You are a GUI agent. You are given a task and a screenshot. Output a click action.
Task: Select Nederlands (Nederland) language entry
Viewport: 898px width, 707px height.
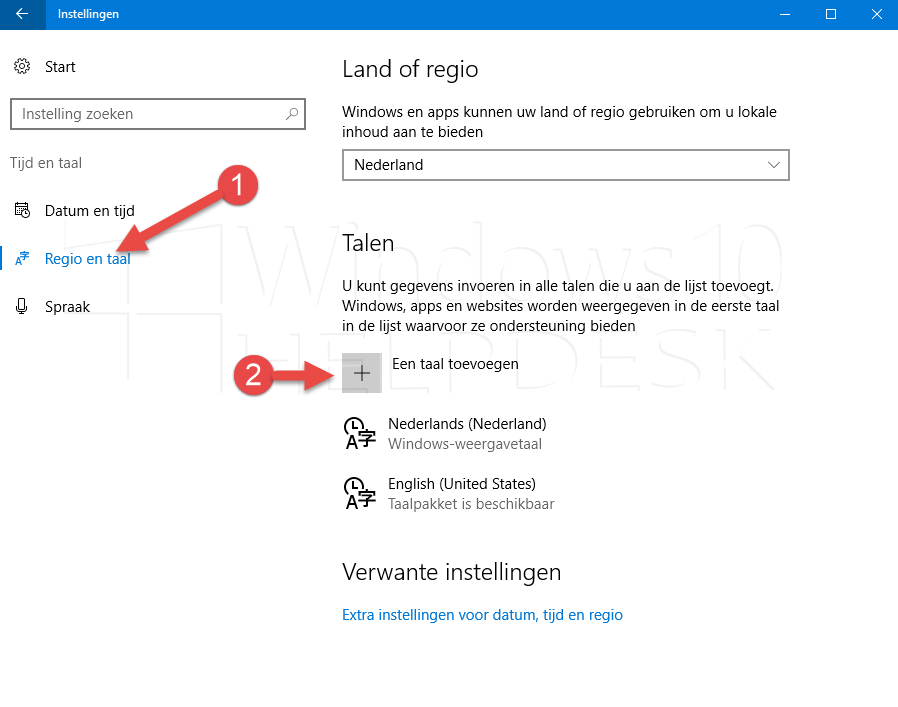tap(444, 434)
